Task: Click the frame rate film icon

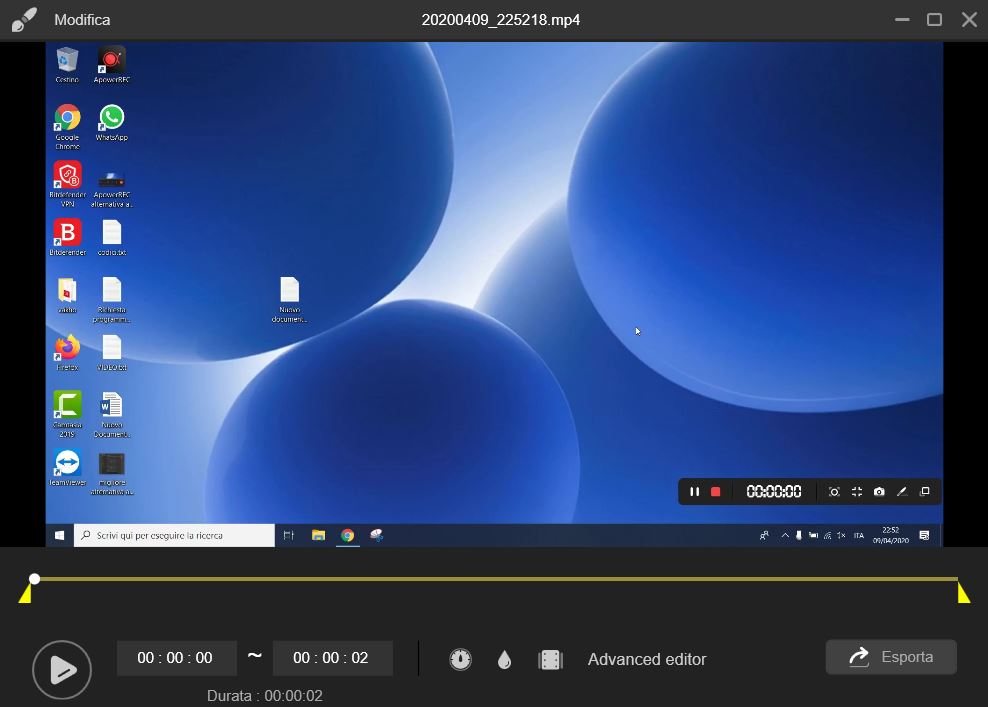Action: coord(551,659)
